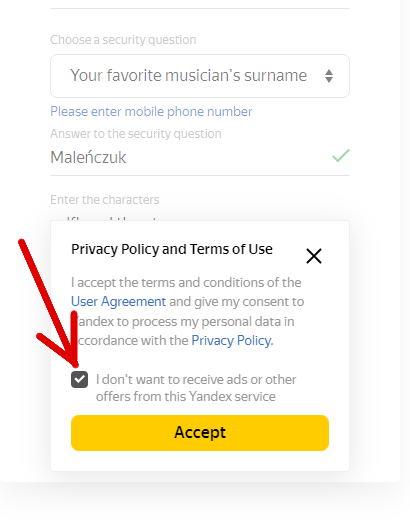This screenshot has height=526, width=410.
Task: Click the "offers from this Yandex service" text line
Action: pyautogui.click(x=186, y=396)
